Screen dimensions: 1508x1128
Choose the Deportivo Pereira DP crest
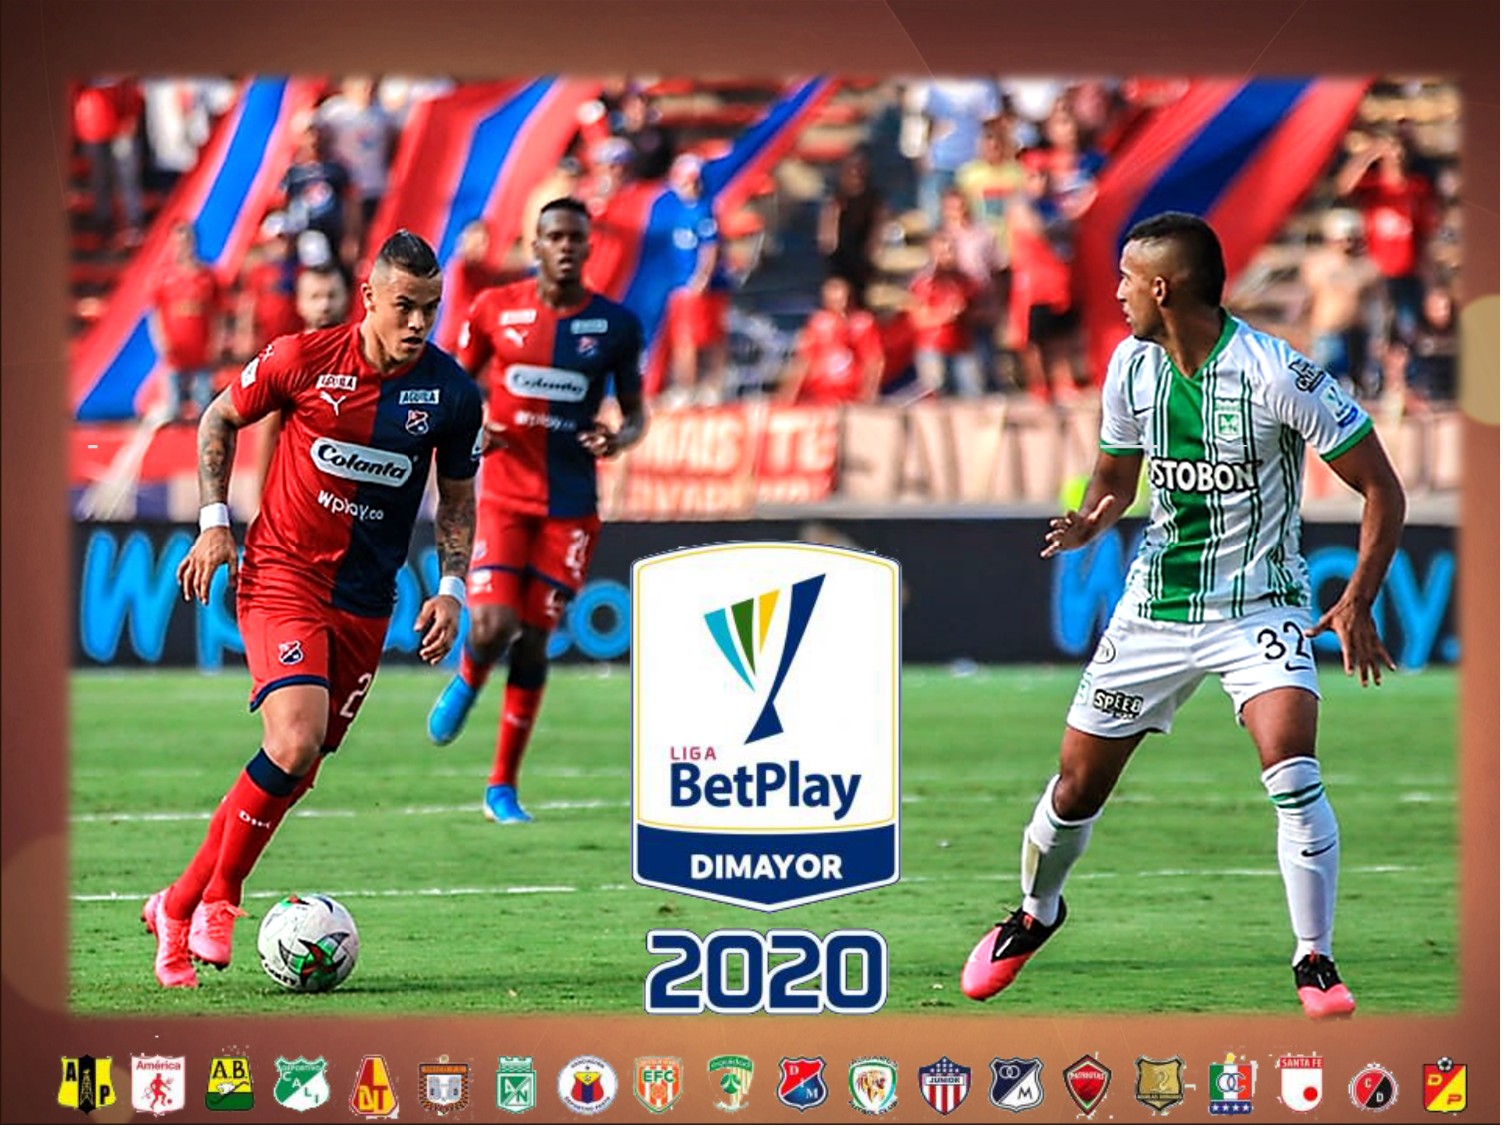1445,1085
